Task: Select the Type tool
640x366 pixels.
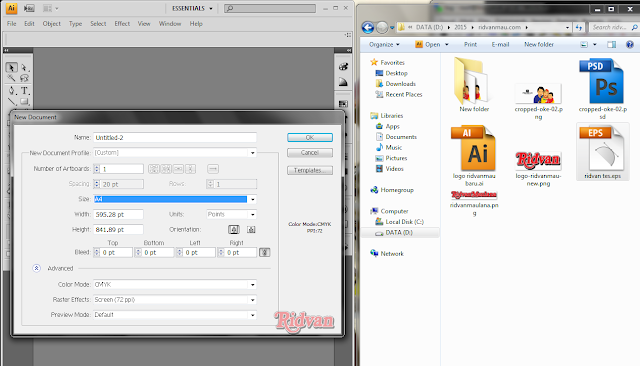Action: pos(24,91)
